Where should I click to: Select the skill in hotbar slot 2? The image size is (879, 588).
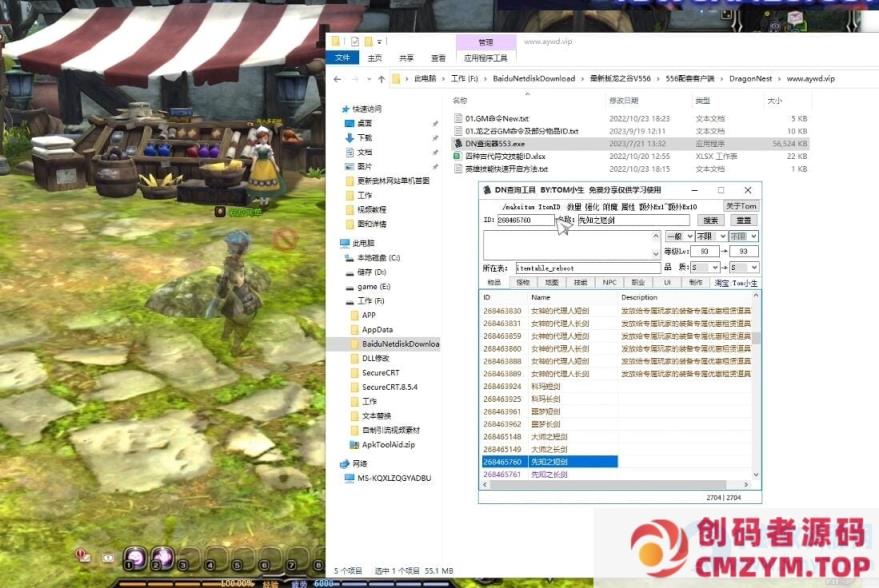[163, 558]
